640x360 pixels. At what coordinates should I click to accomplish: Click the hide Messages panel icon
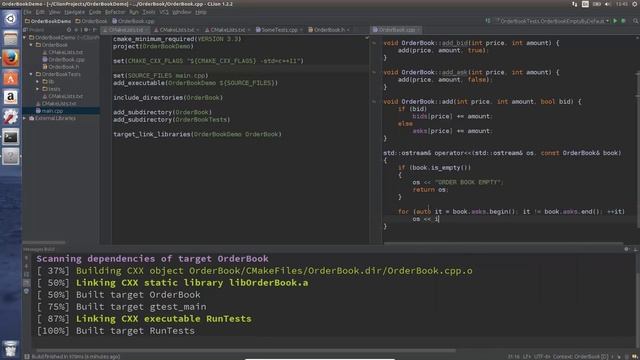click(x=635, y=249)
